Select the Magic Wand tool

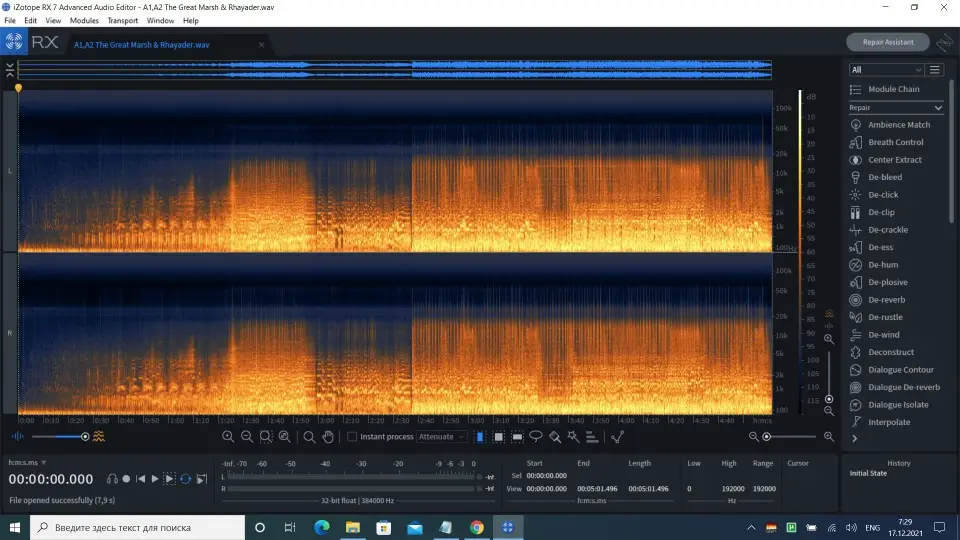(x=573, y=437)
